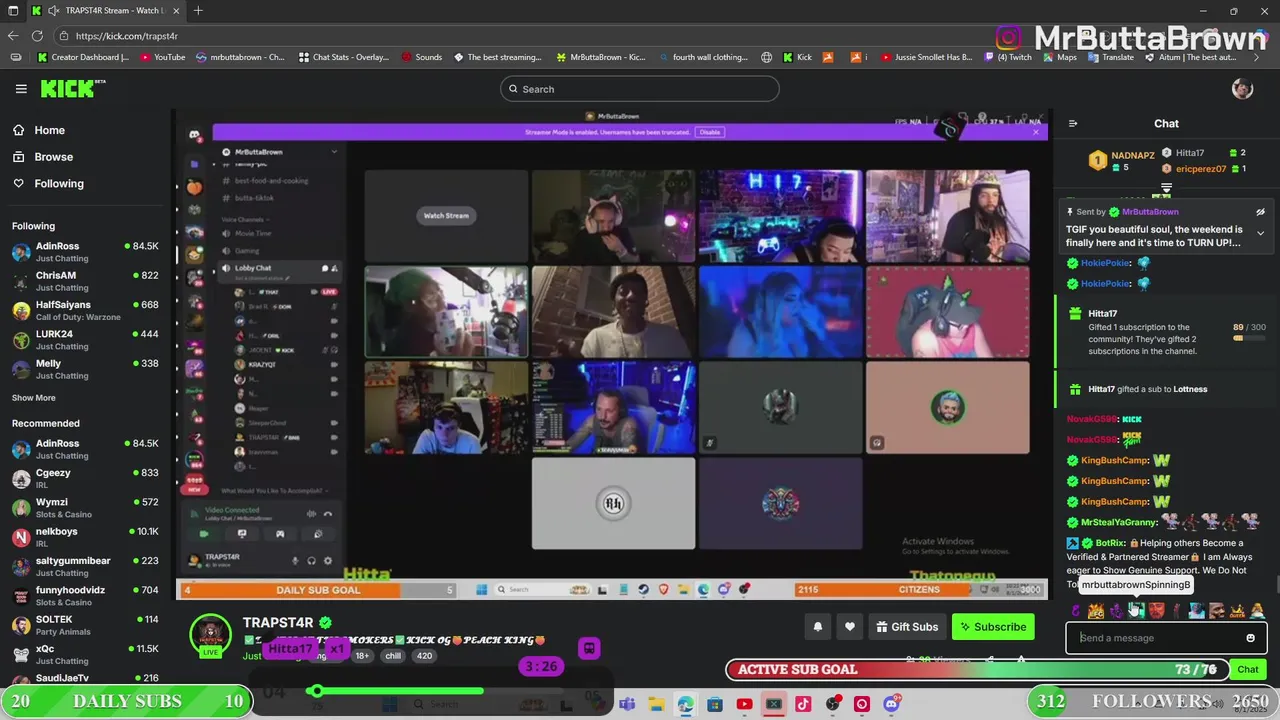Open the Sounds bookmark

pos(421,57)
